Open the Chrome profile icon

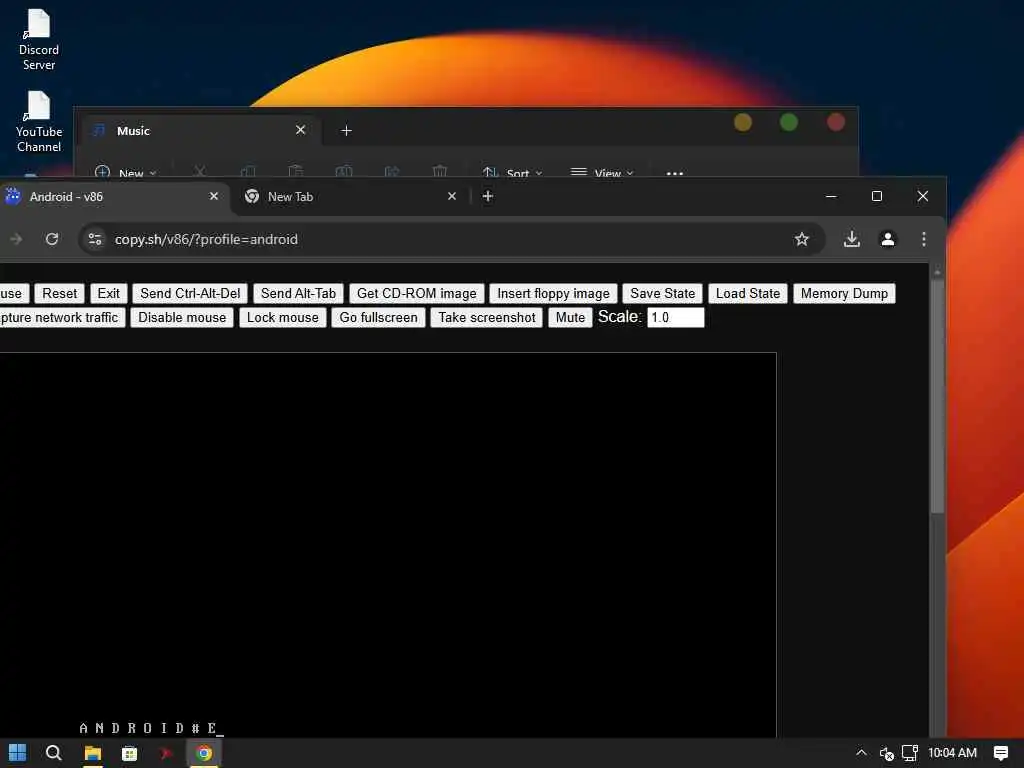click(x=888, y=239)
